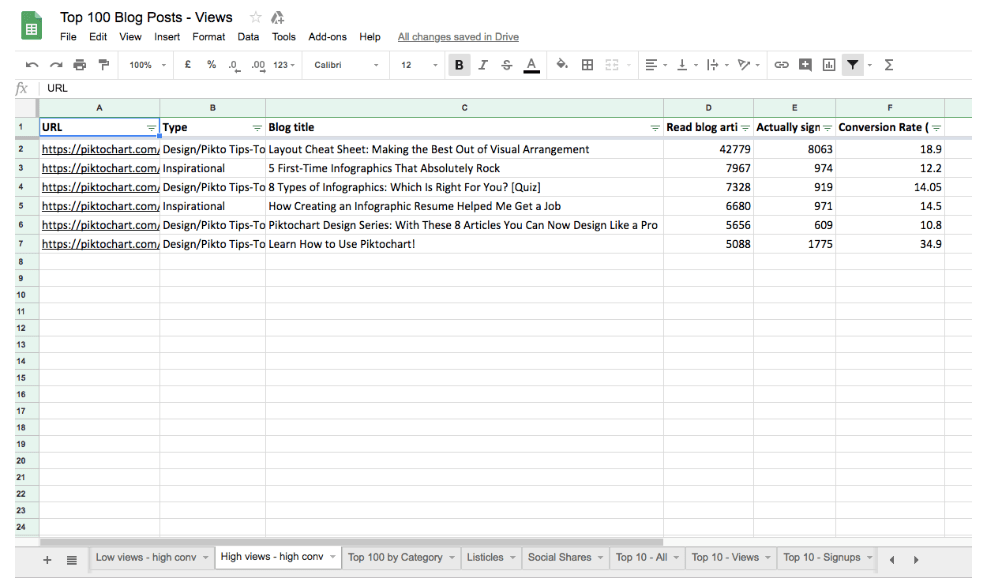The image size is (981, 578).
Task: Click the move to folder icon by title
Action: (278, 18)
